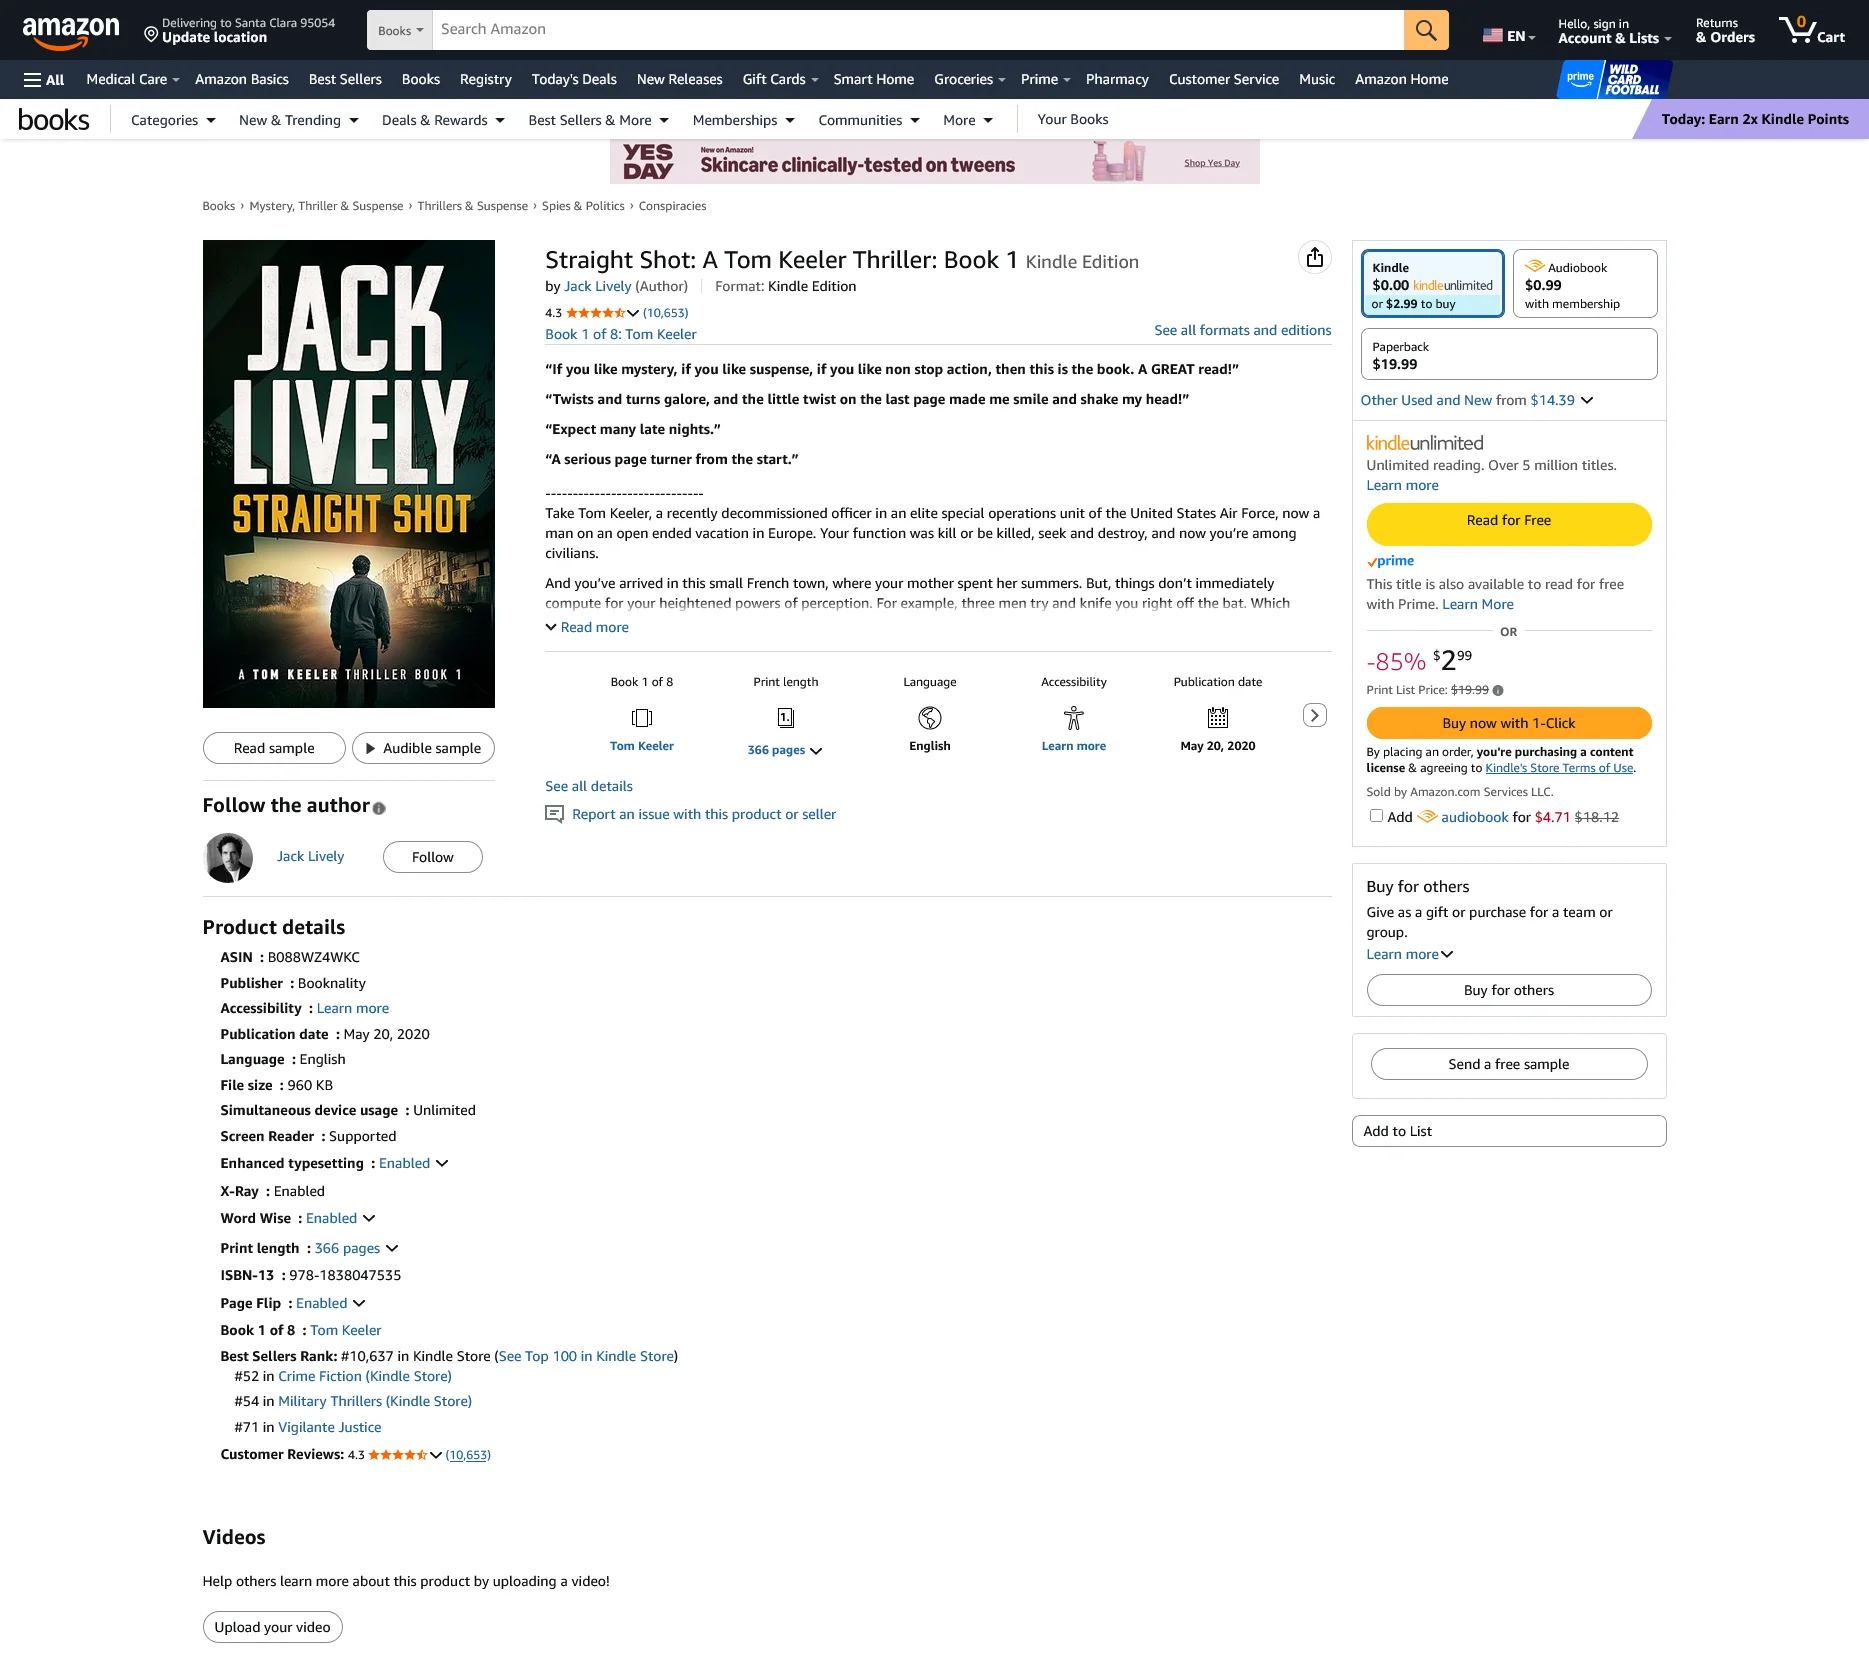Screen dimensions: 1869x1668
Task: Click the Report an issue speech icon
Action: 554,815
